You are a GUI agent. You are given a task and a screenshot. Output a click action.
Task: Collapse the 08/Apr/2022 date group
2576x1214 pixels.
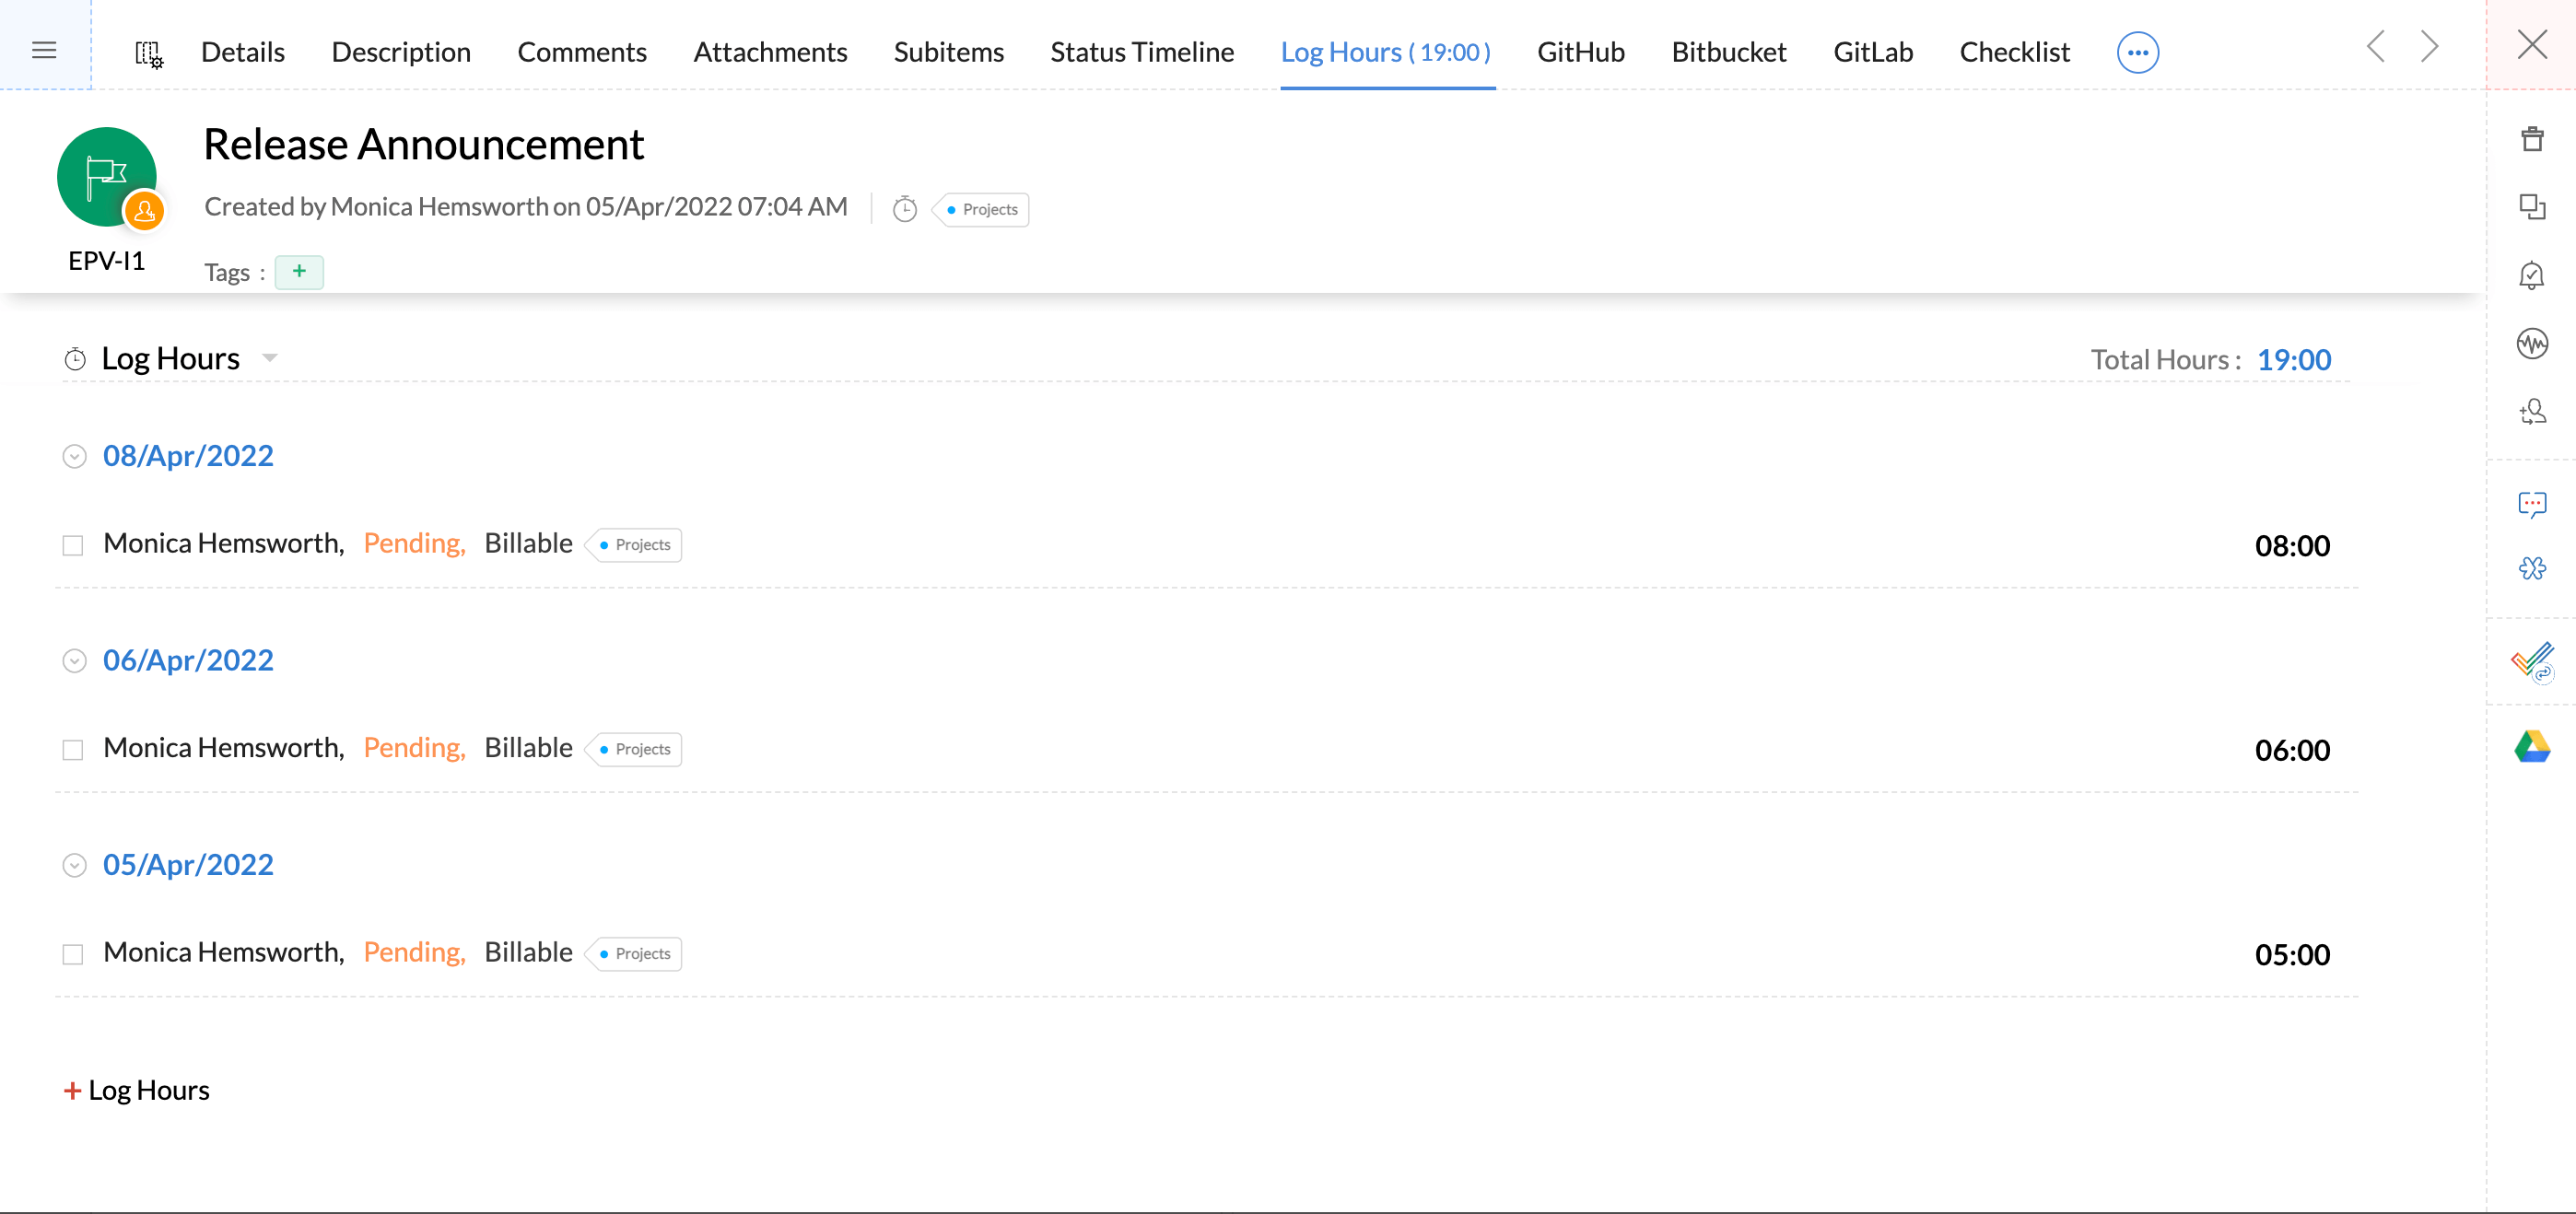point(75,456)
